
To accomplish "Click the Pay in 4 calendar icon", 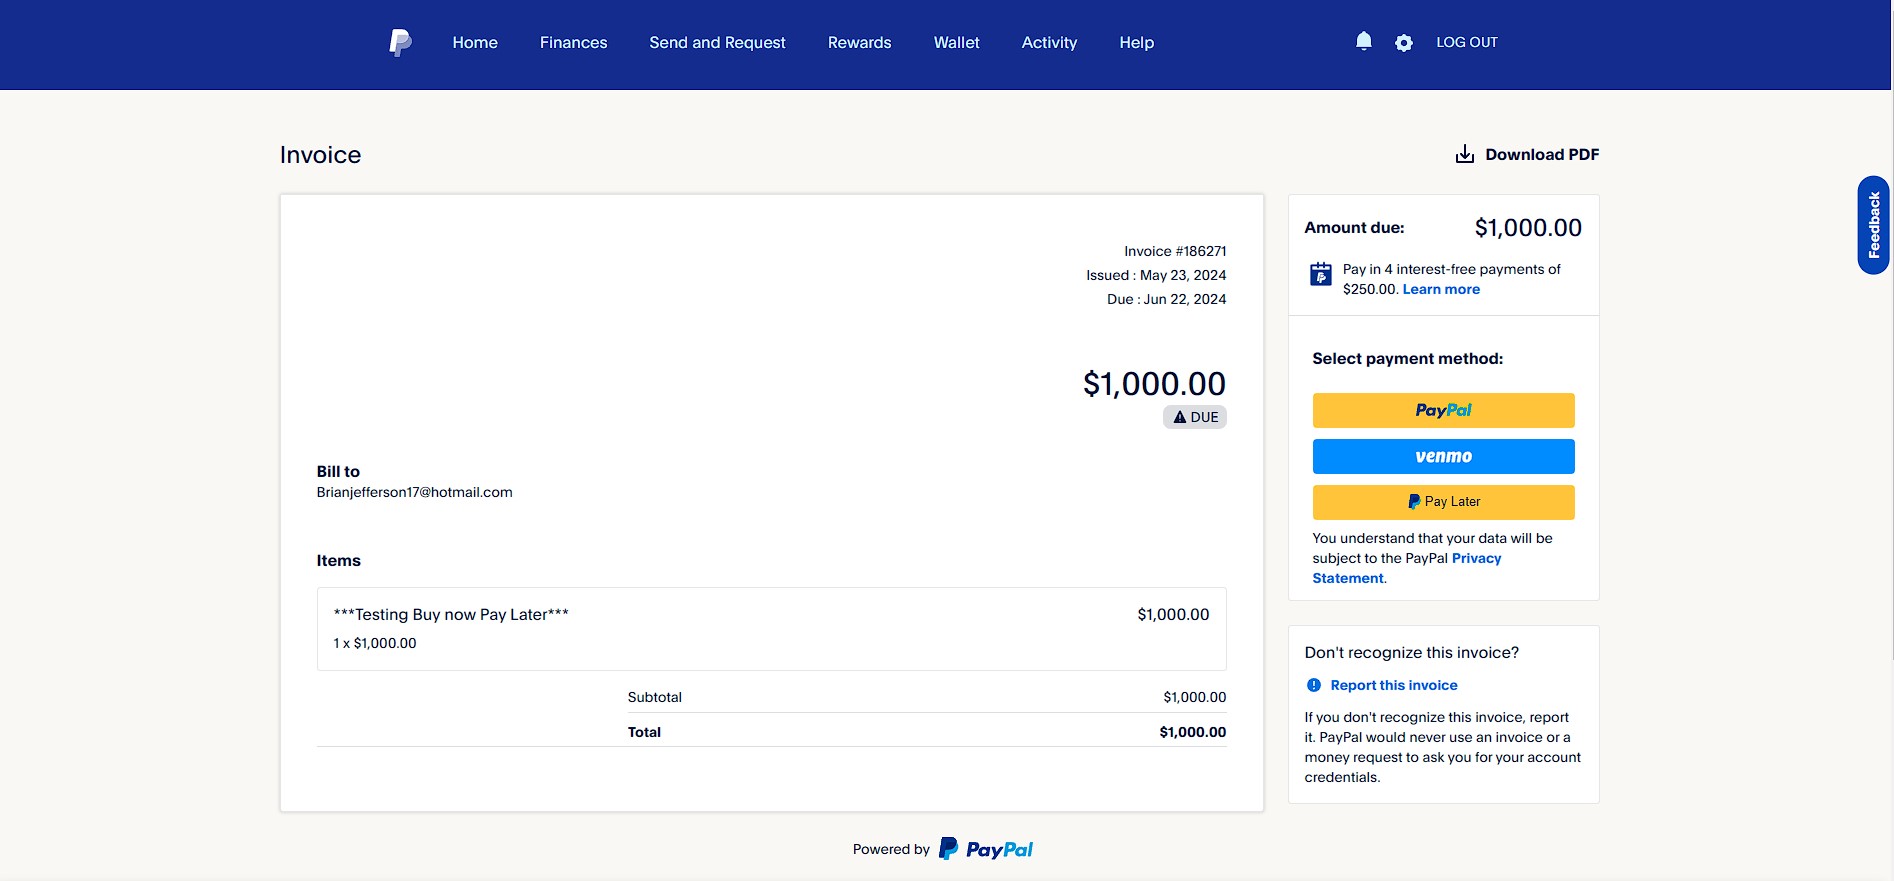I will click(1321, 274).
